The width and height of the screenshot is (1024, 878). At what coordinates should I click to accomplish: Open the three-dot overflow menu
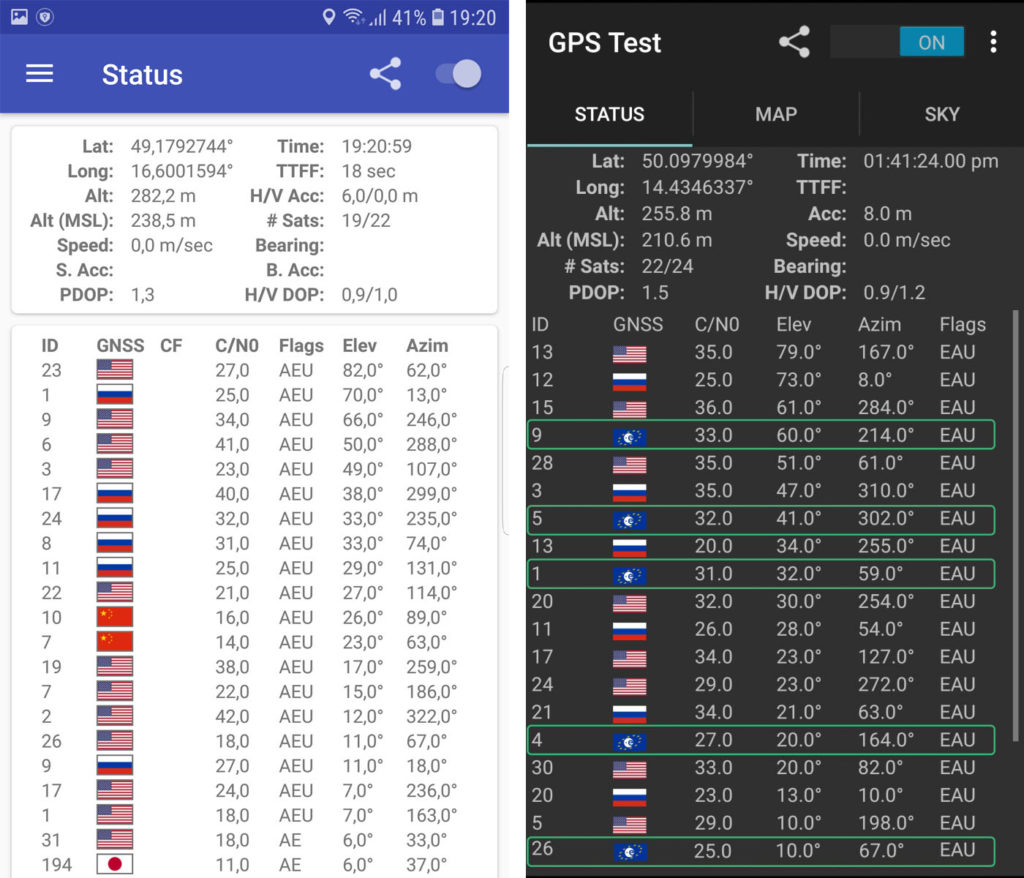(x=992, y=42)
